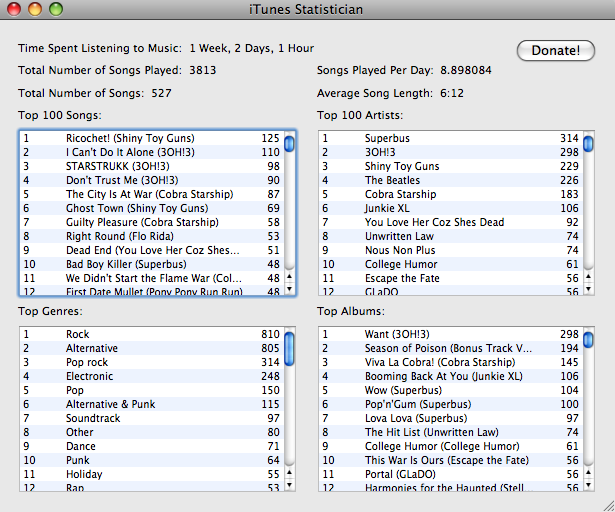Select artist Unwritten Law in Top Artists
Viewport: 615px width, 512px height.
click(x=451, y=237)
